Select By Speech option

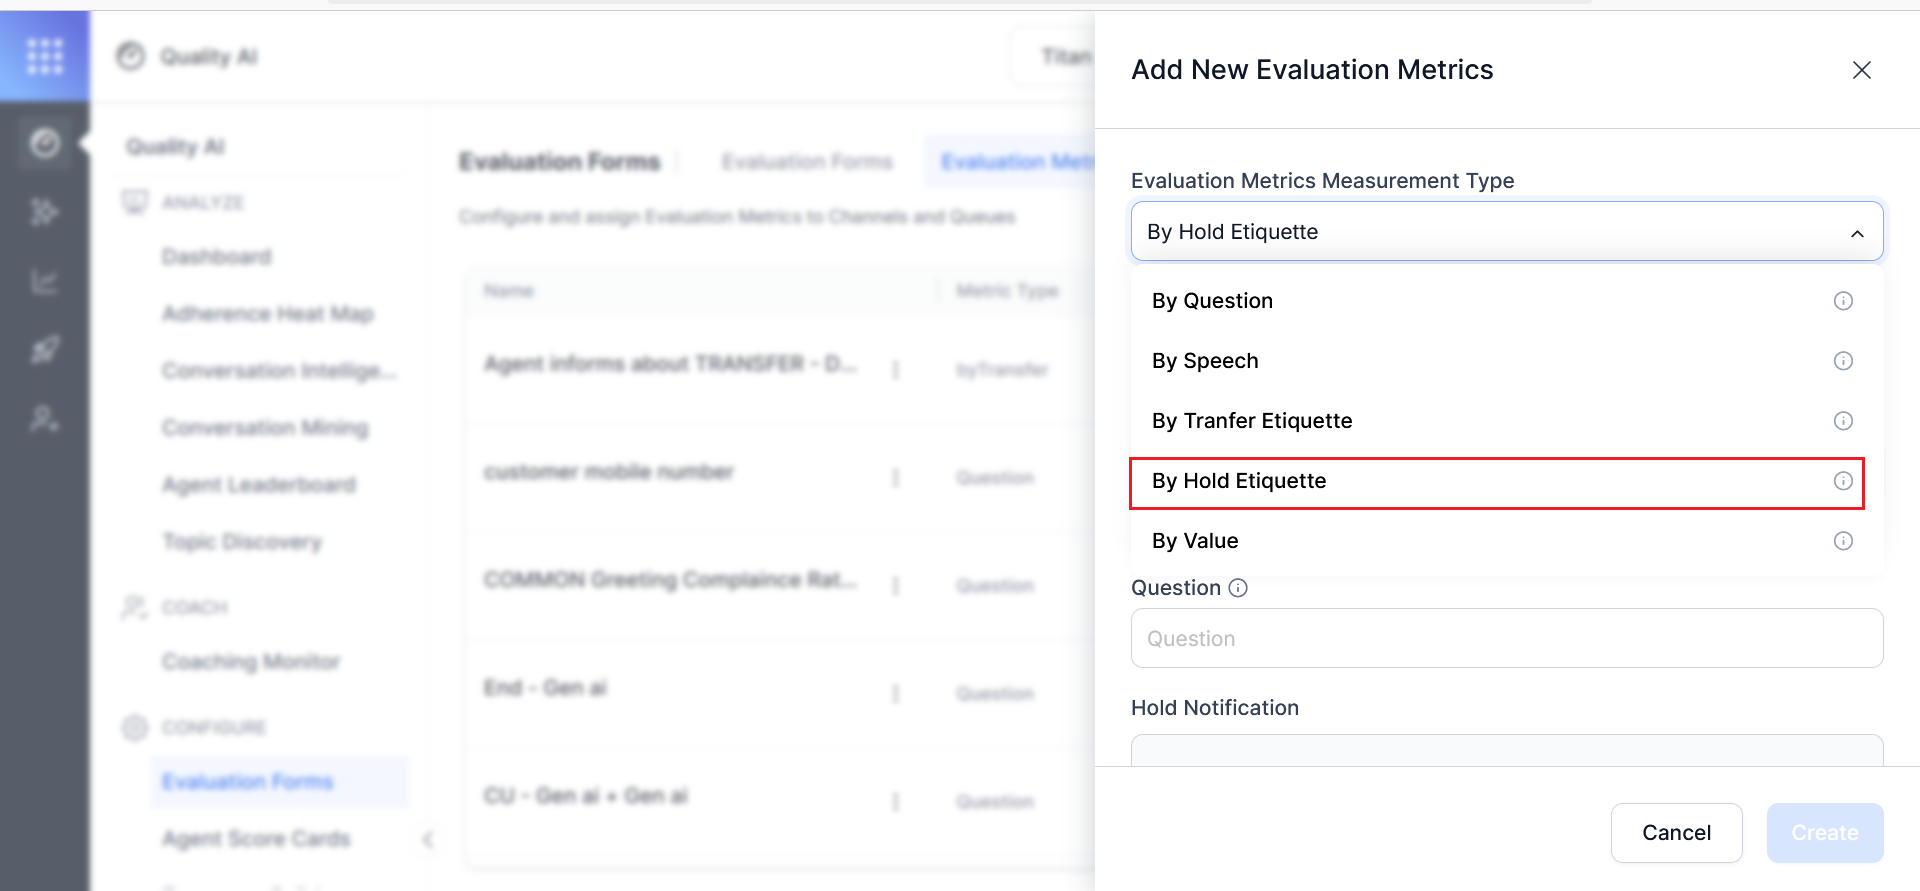click(1205, 361)
